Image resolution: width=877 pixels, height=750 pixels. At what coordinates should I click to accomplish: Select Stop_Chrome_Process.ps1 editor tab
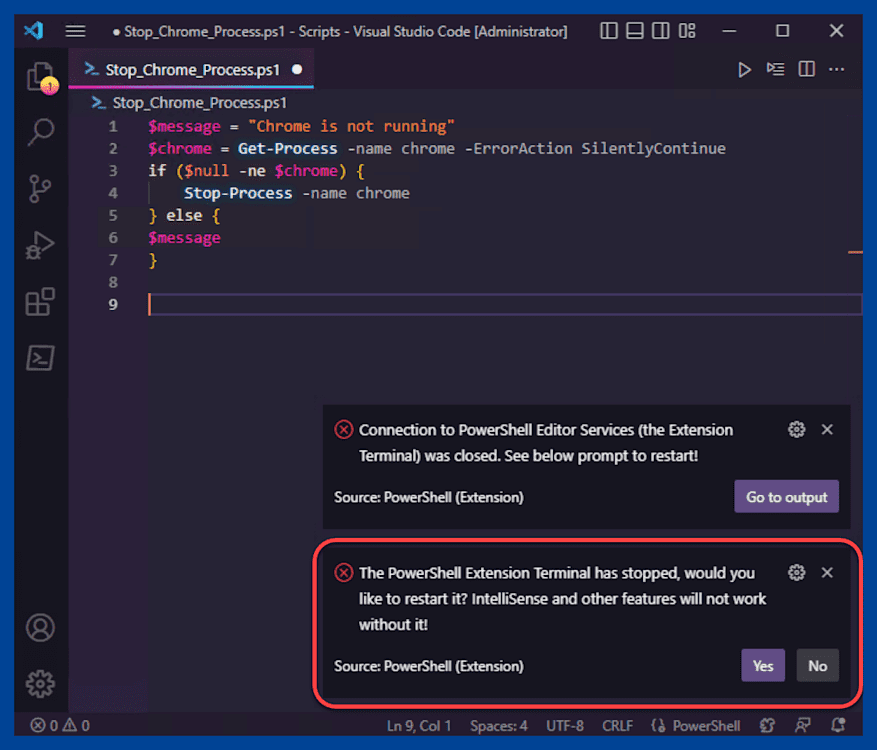click(191, 69)
